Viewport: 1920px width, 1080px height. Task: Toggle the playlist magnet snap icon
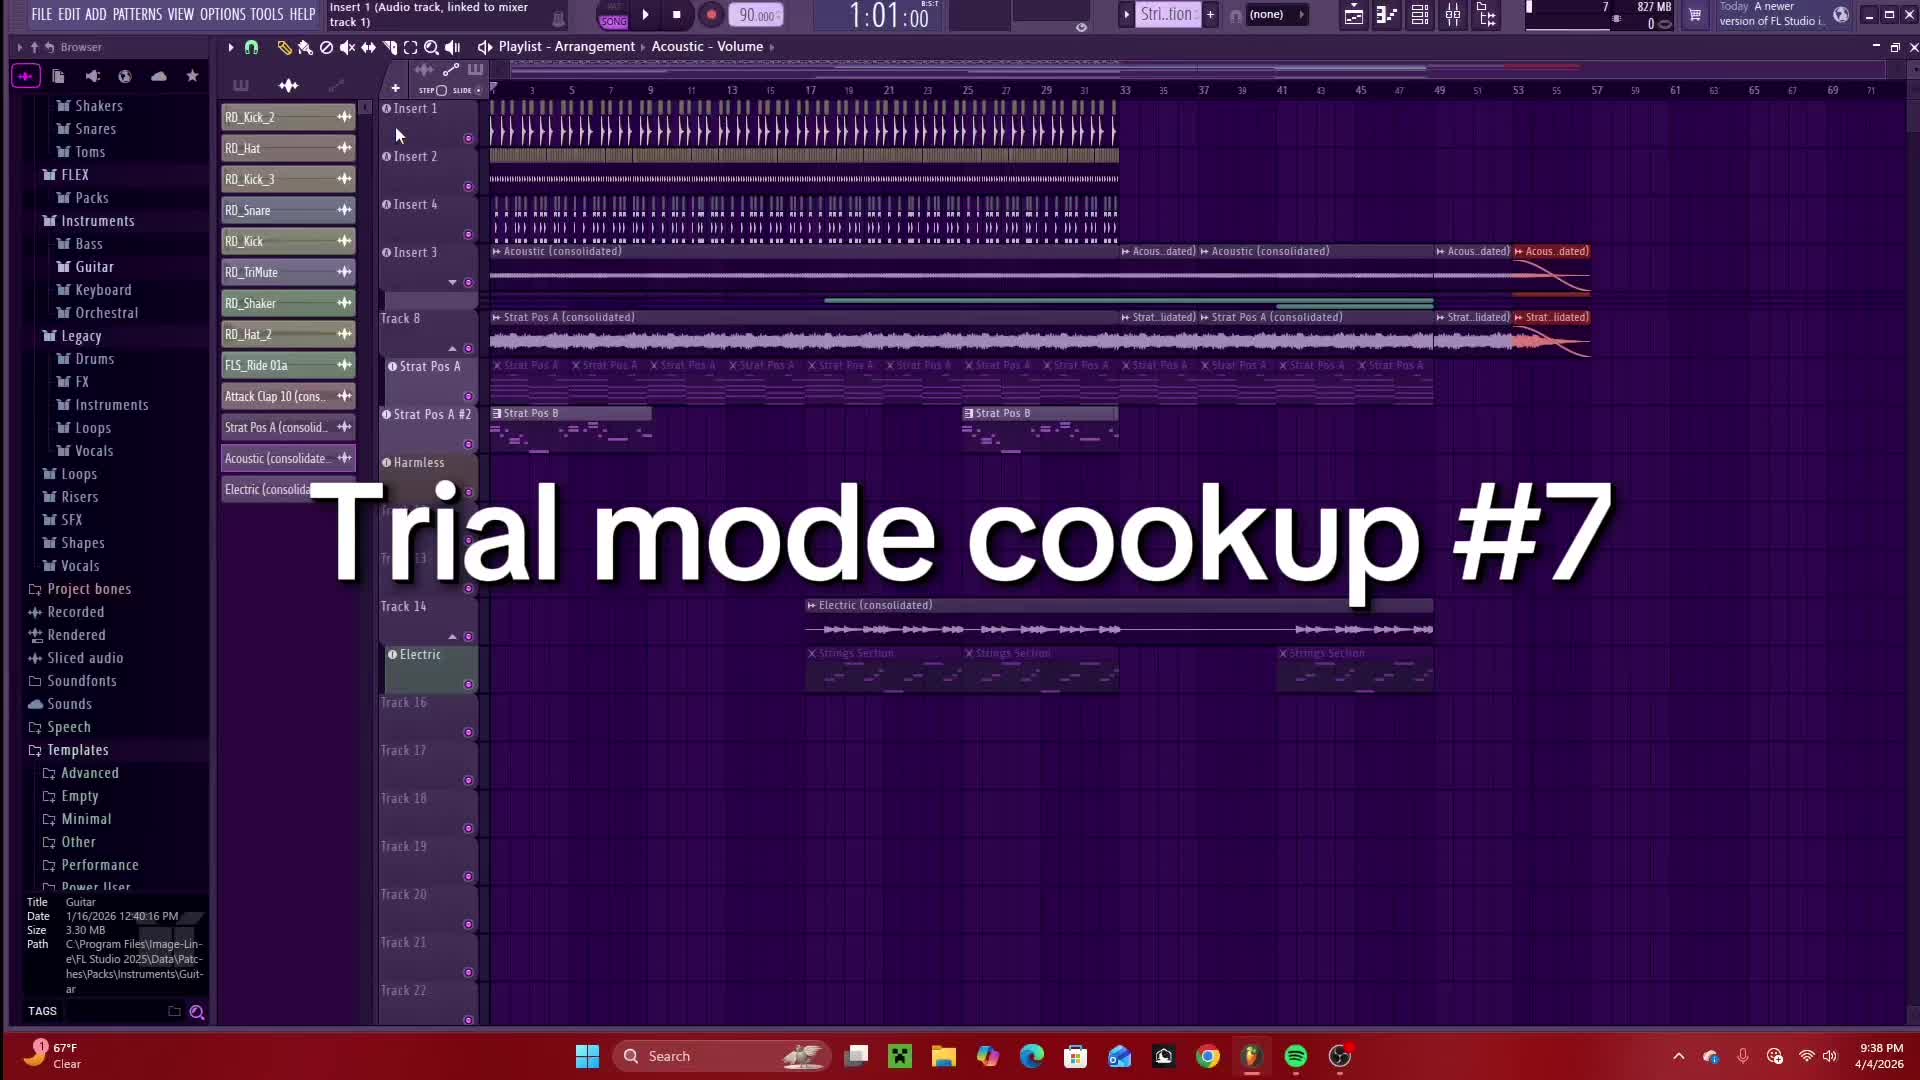[251, 47]
